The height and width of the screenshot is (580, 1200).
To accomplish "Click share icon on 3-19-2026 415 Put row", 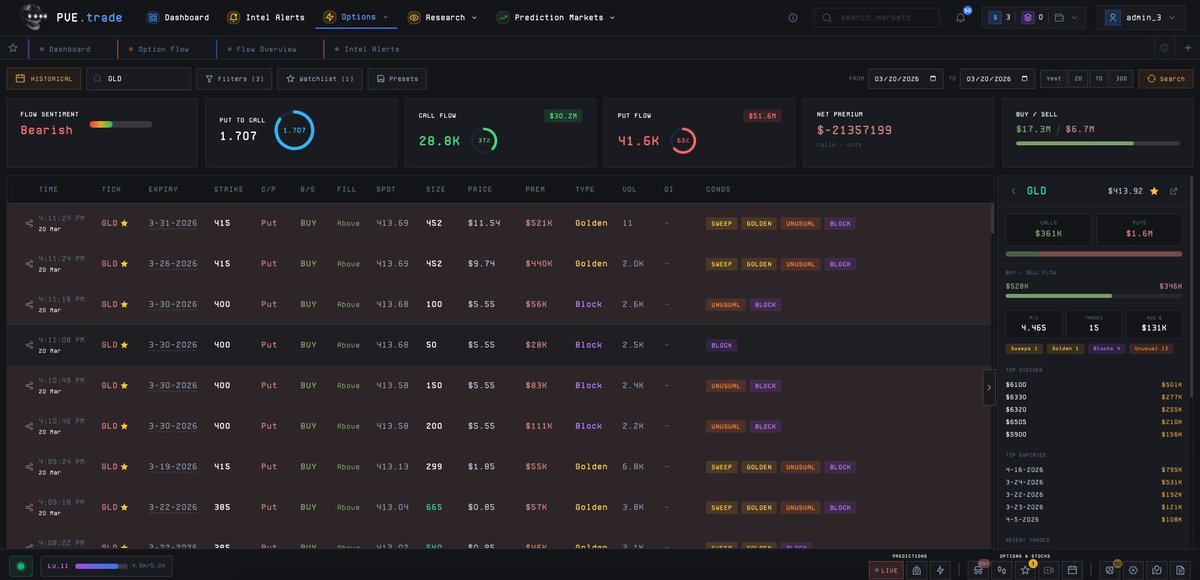I will click(29, 467).
